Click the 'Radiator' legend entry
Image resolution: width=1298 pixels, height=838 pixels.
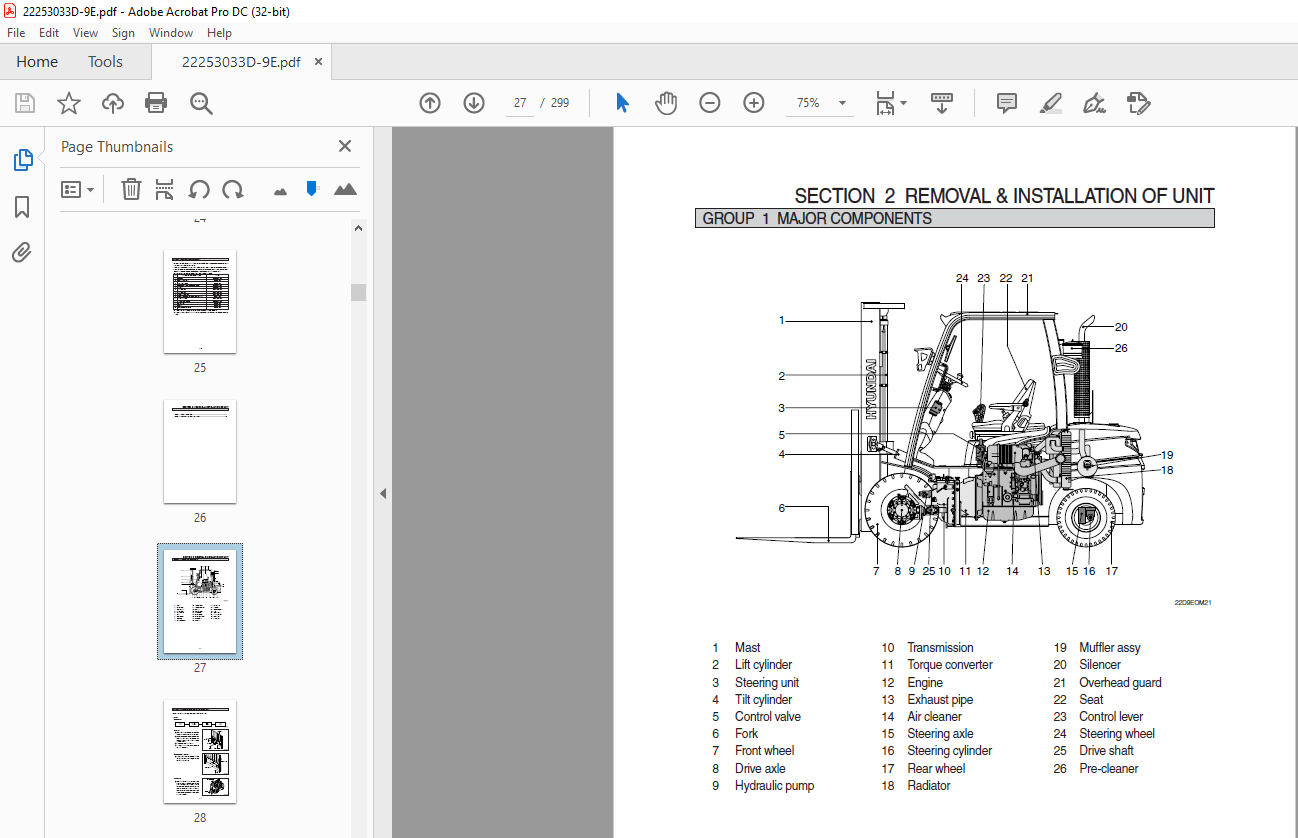[x=929, y=786]
